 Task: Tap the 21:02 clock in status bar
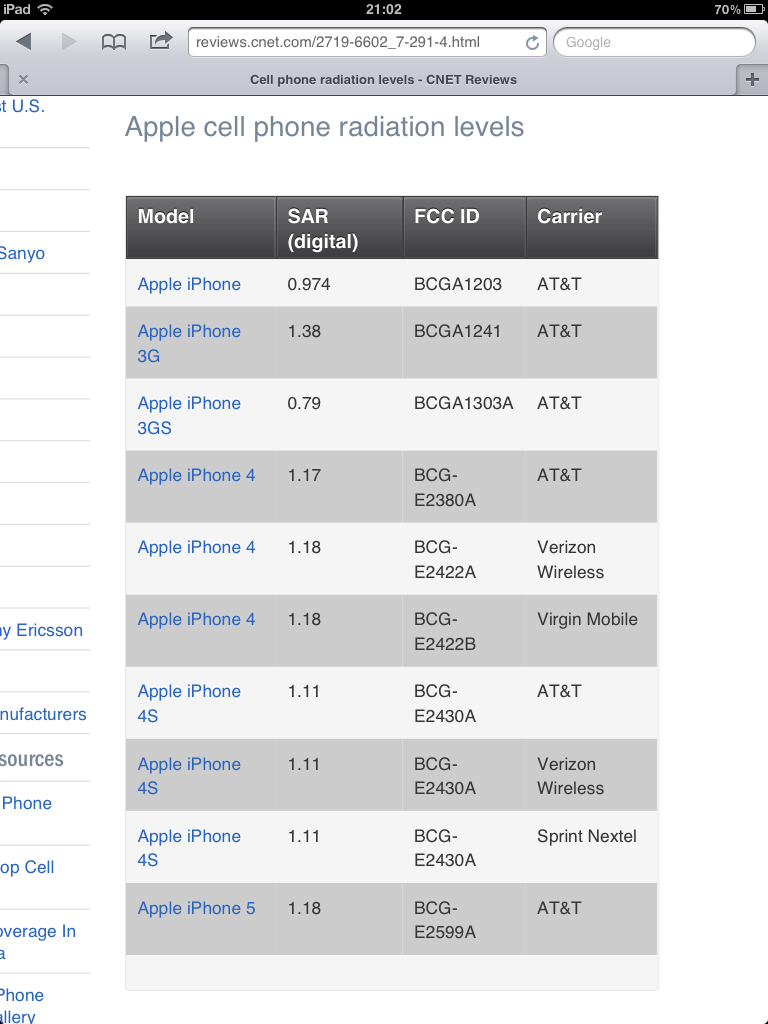(384, 9)
